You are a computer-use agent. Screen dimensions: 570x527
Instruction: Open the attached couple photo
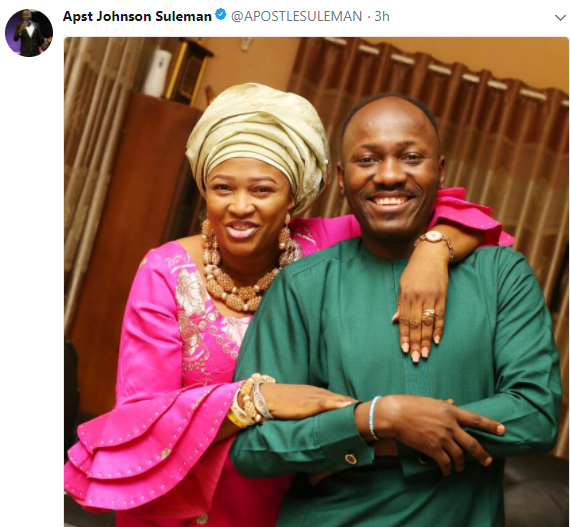[316, 282]
